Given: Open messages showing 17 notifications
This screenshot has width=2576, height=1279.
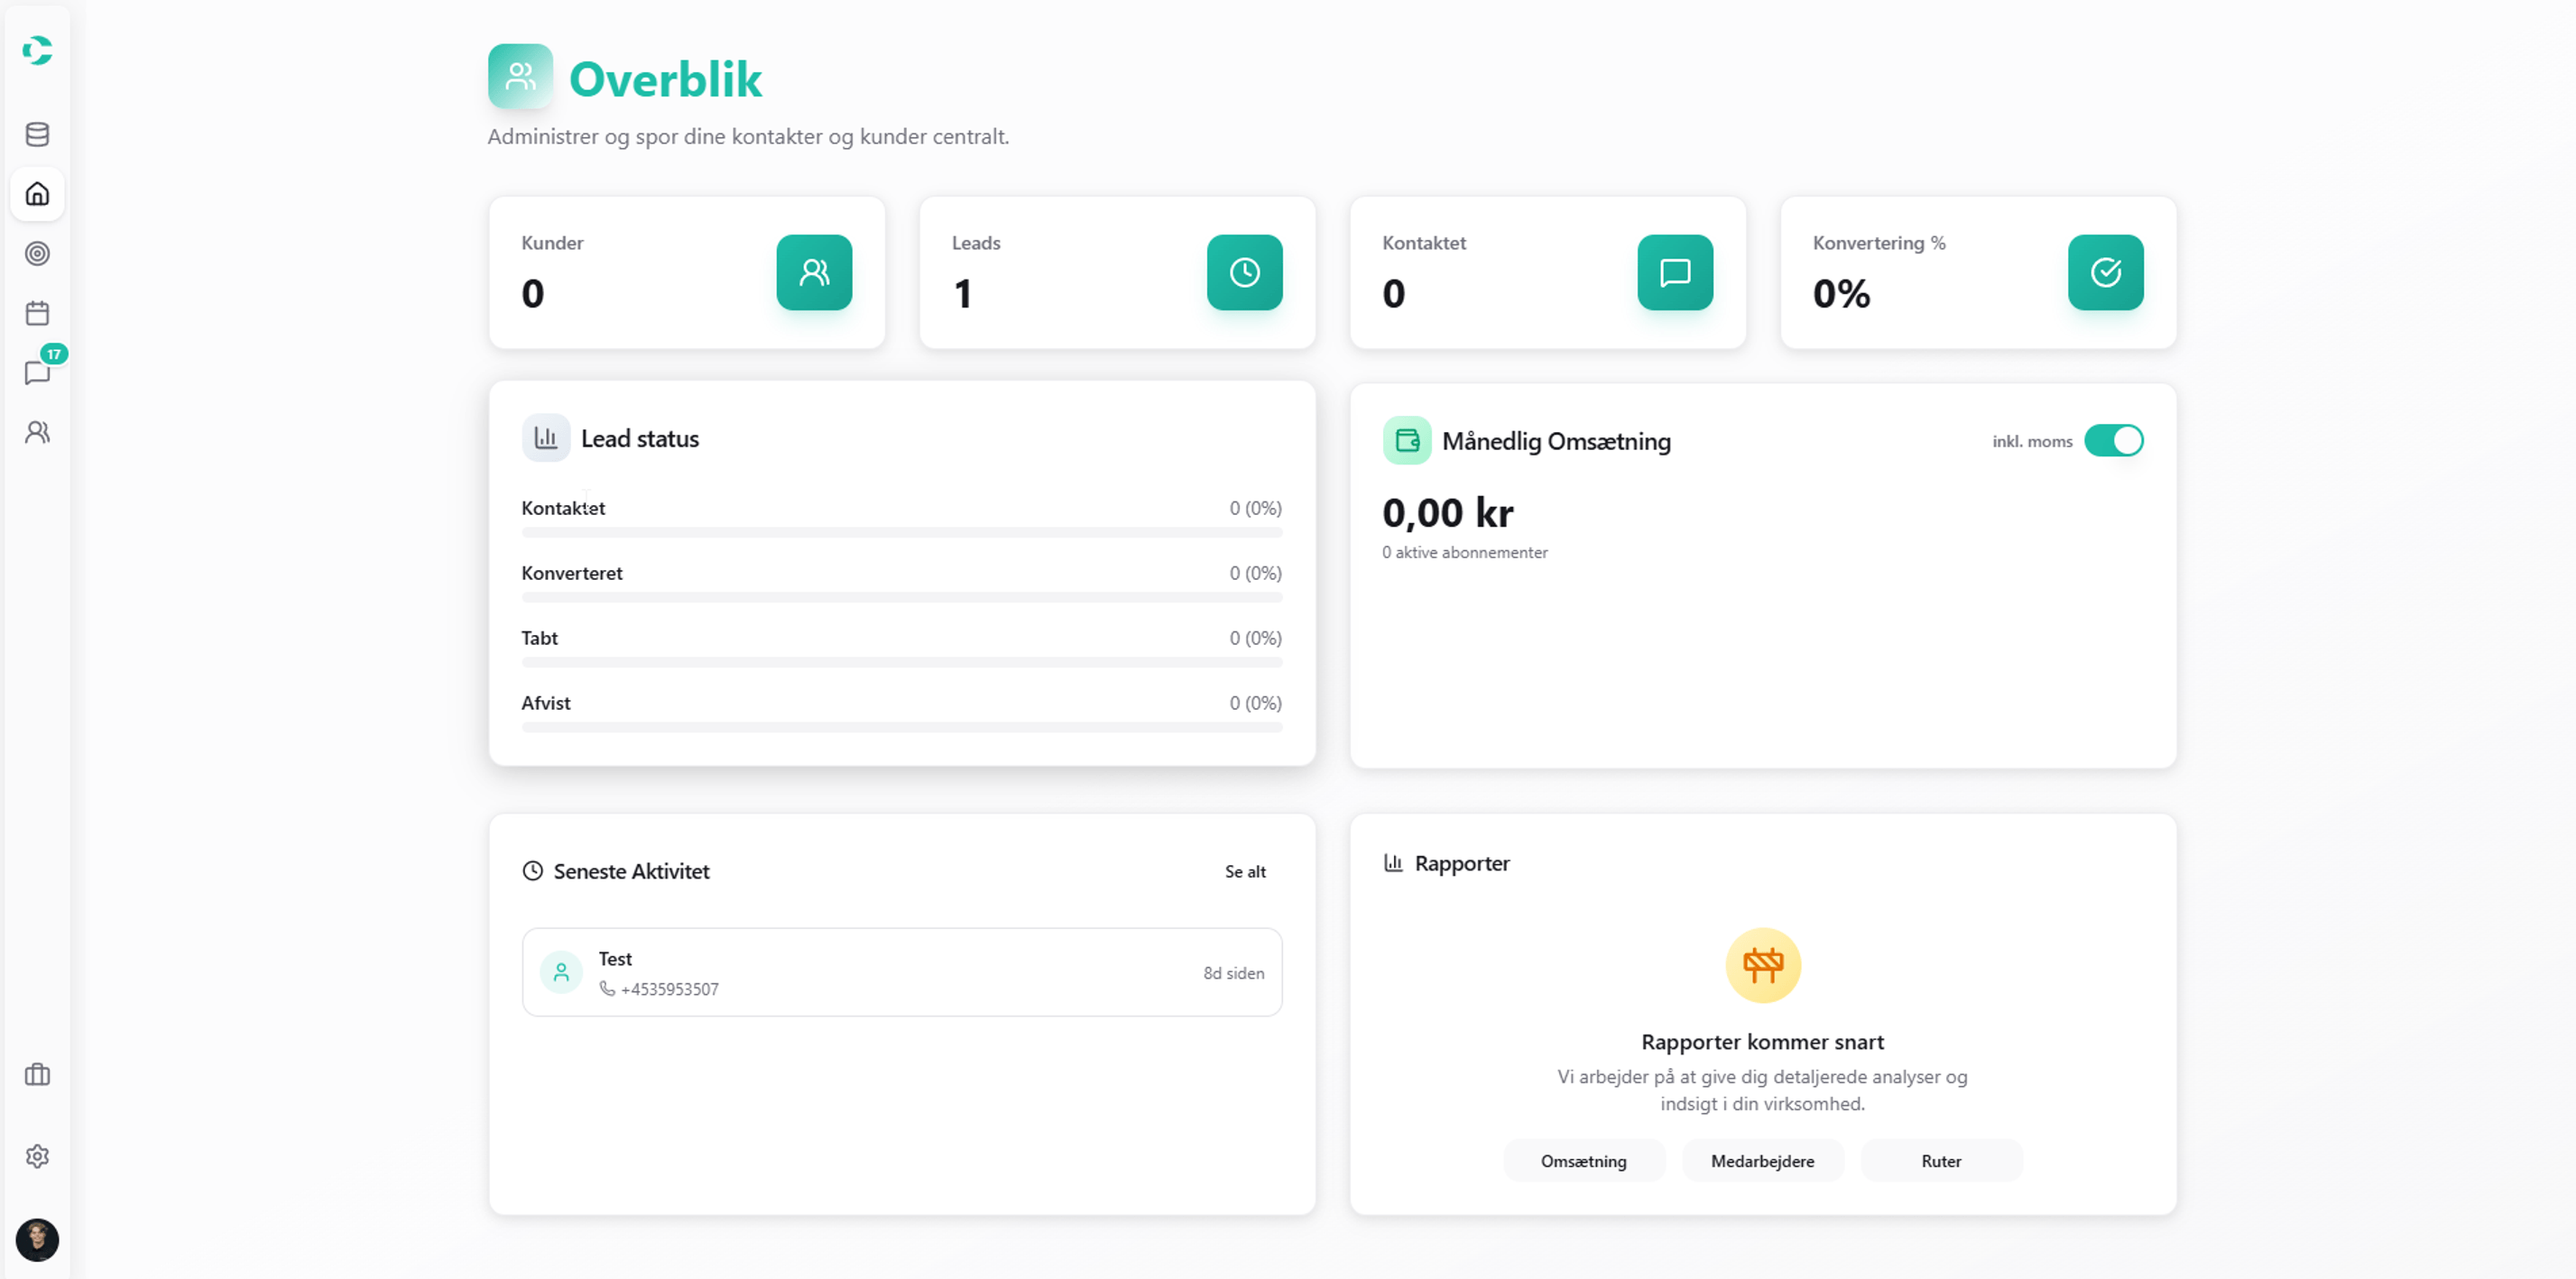Looking at the screenshot, I should pyautogui.click(x=37, y=372).
